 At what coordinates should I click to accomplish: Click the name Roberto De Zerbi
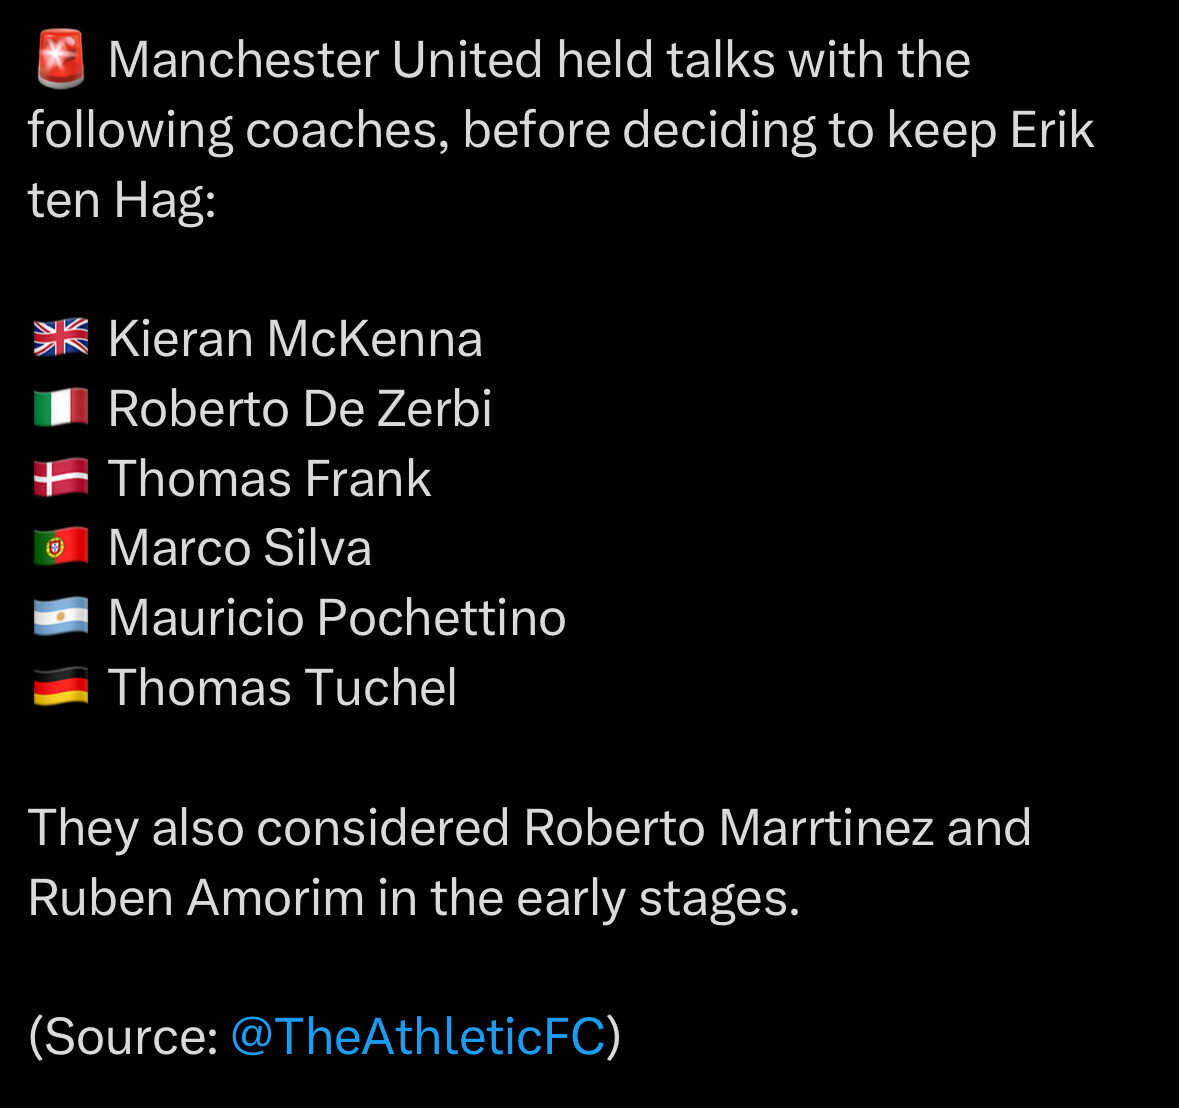pos(300,409)
